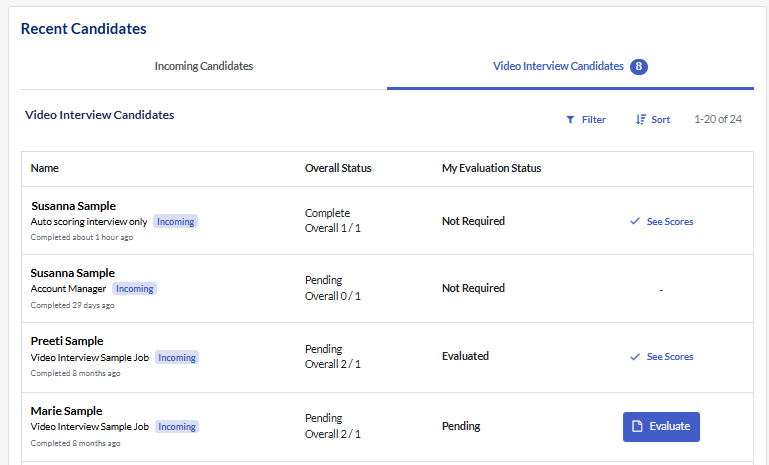769x465 pixels.
Task: Open Susanna Sample Account Manager candidate
Action: coord(73,273)
